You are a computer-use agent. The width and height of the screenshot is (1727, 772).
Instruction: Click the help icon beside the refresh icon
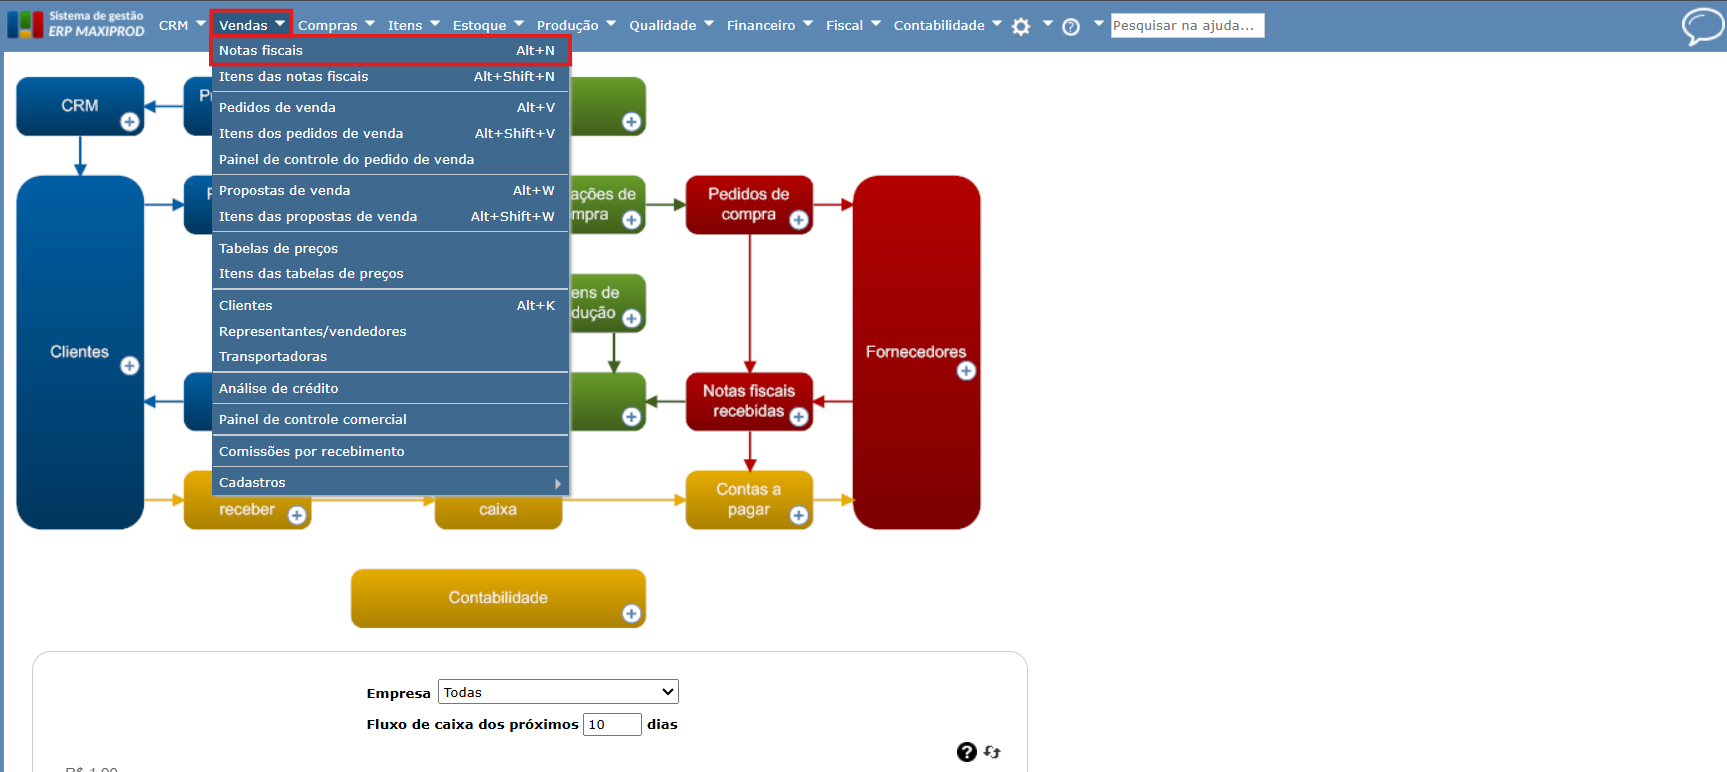[966, 752]
